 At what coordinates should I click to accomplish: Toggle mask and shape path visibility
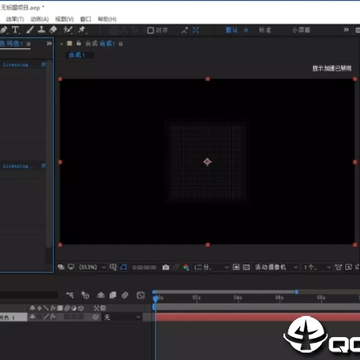[124, 267]
